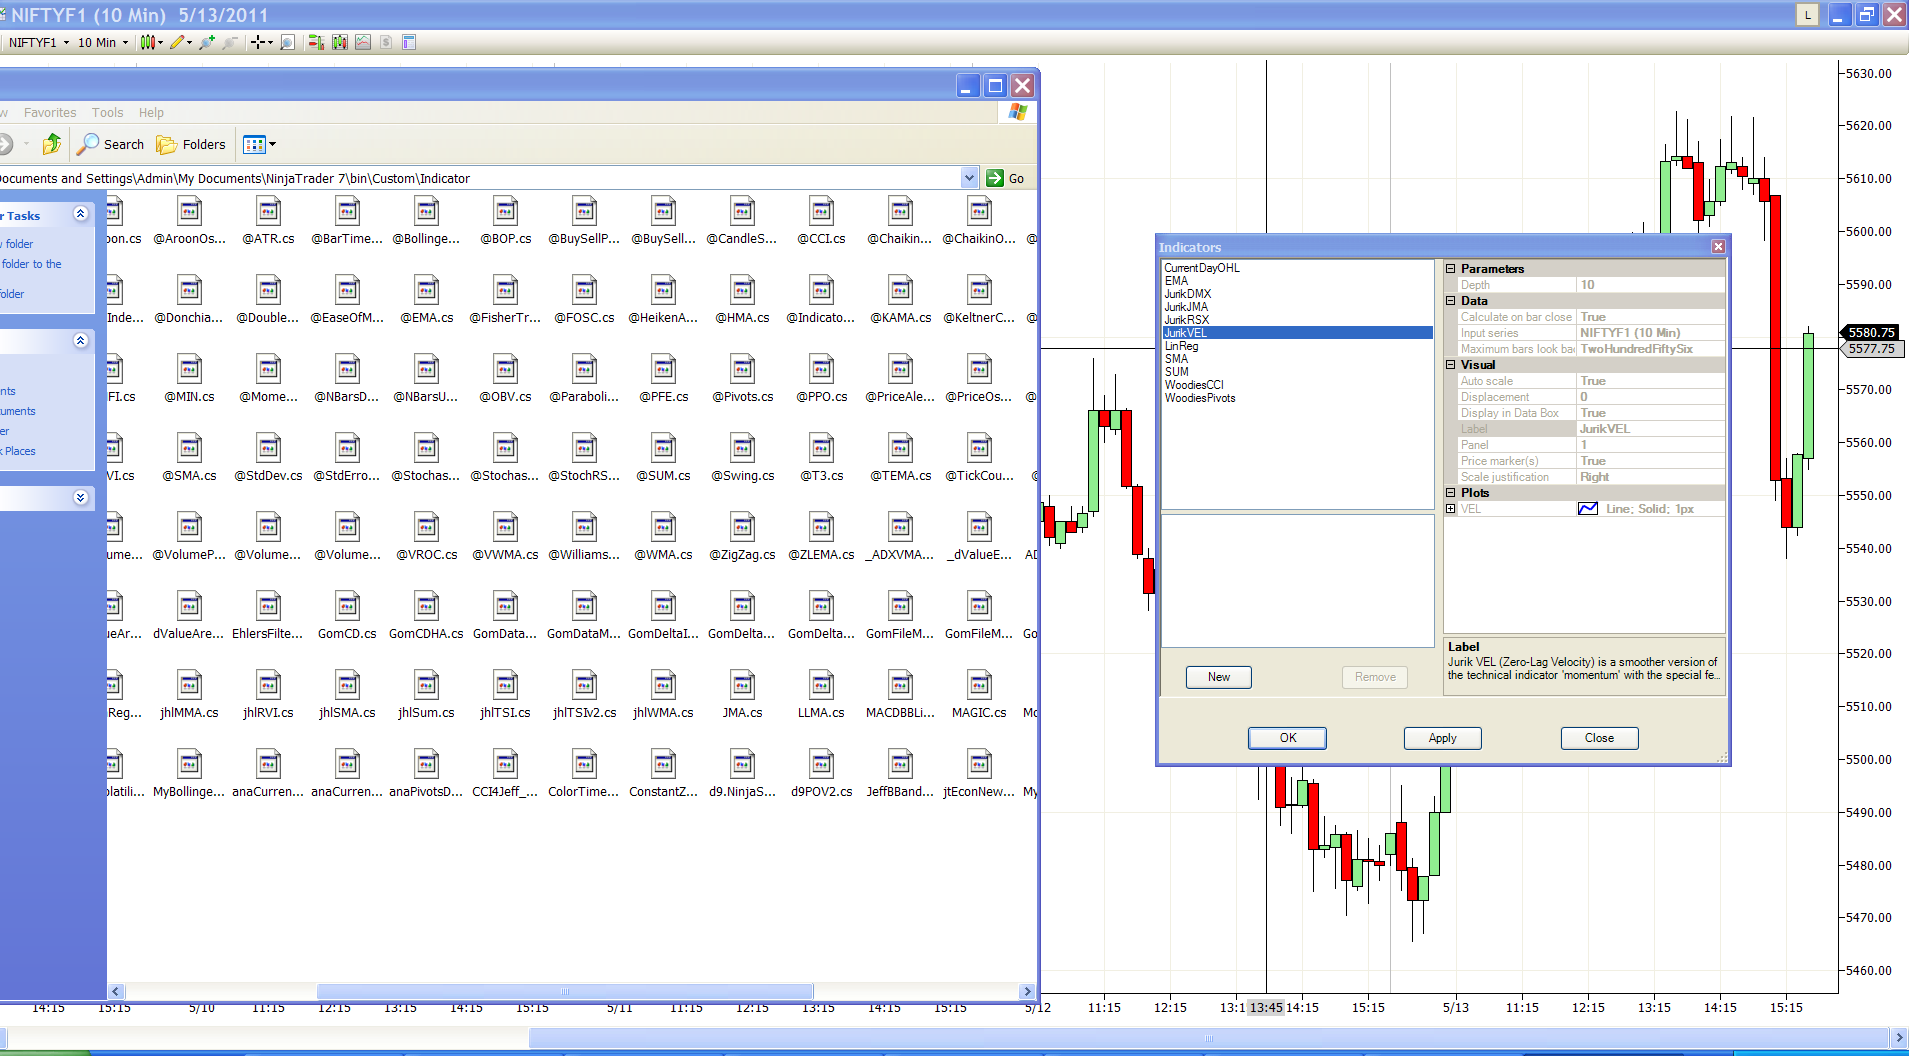Select the @BOP.cs file icon
Viewport: 1909px width, 1056px height.
click(505, 210)
